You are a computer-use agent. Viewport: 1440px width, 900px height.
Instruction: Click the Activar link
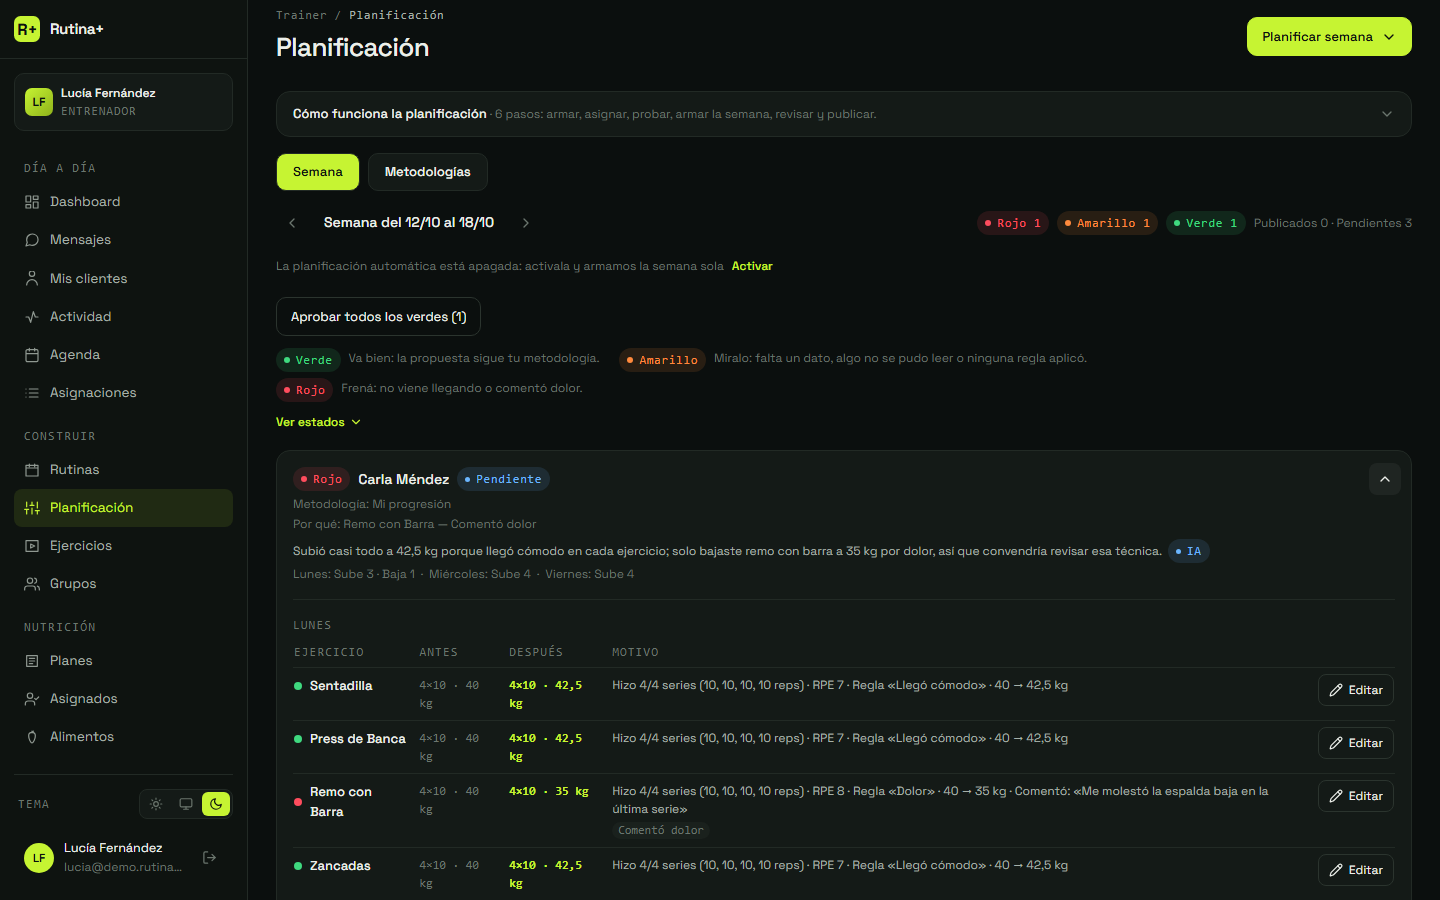752,266
